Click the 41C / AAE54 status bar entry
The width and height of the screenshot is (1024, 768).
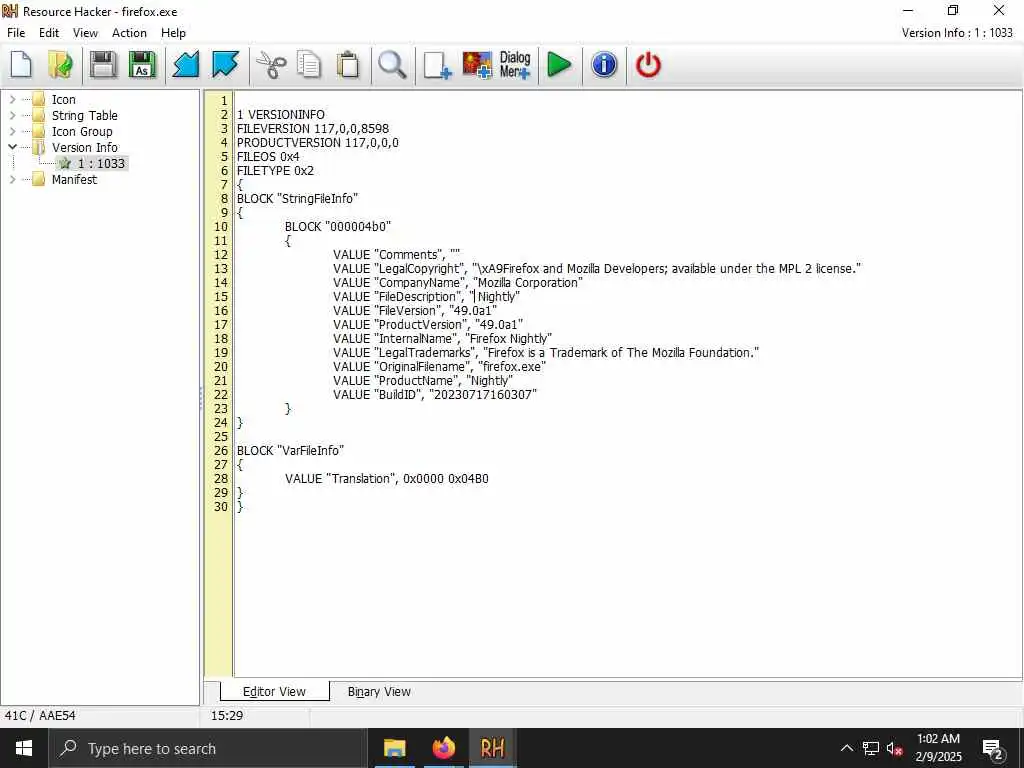(40, 716)
